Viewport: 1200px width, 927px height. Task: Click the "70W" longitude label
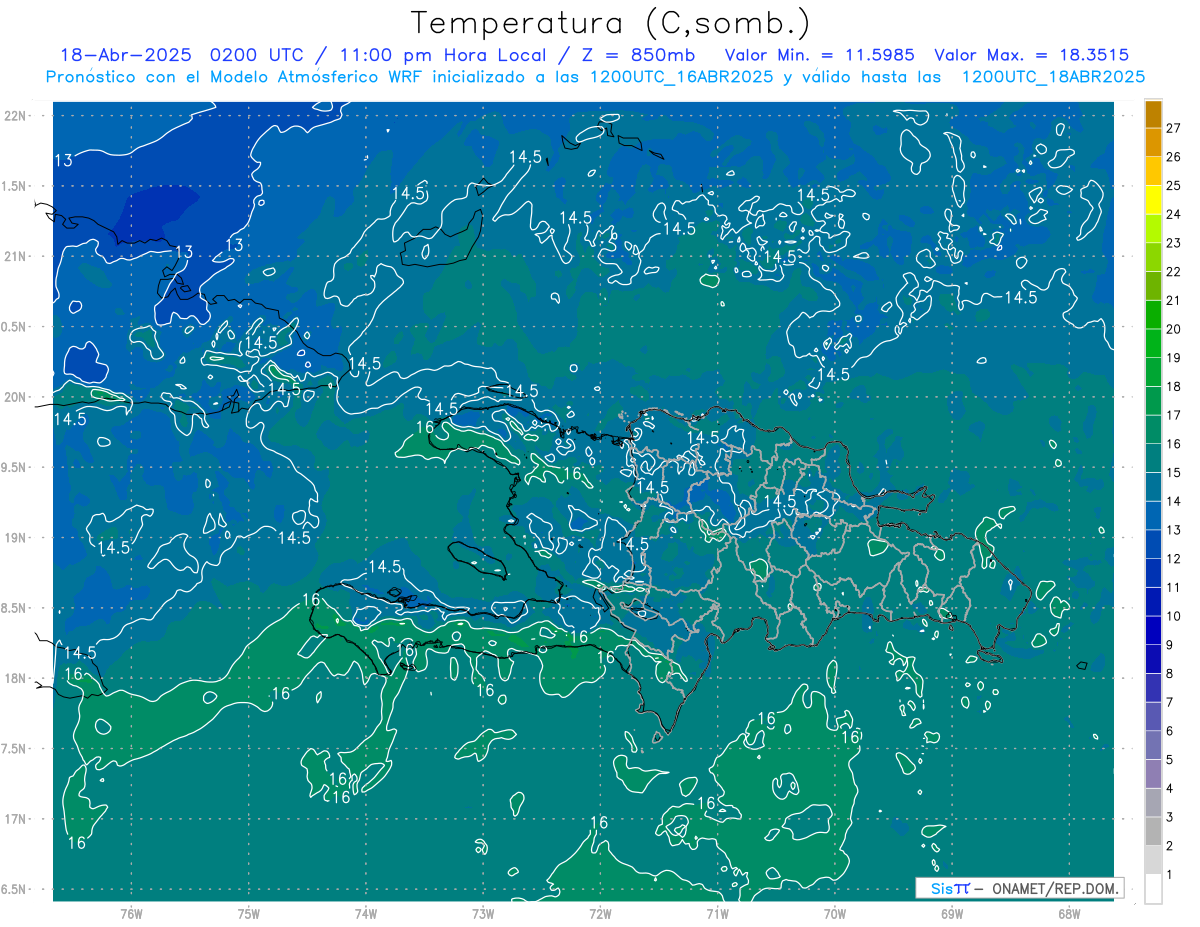[x=834, y=914]
